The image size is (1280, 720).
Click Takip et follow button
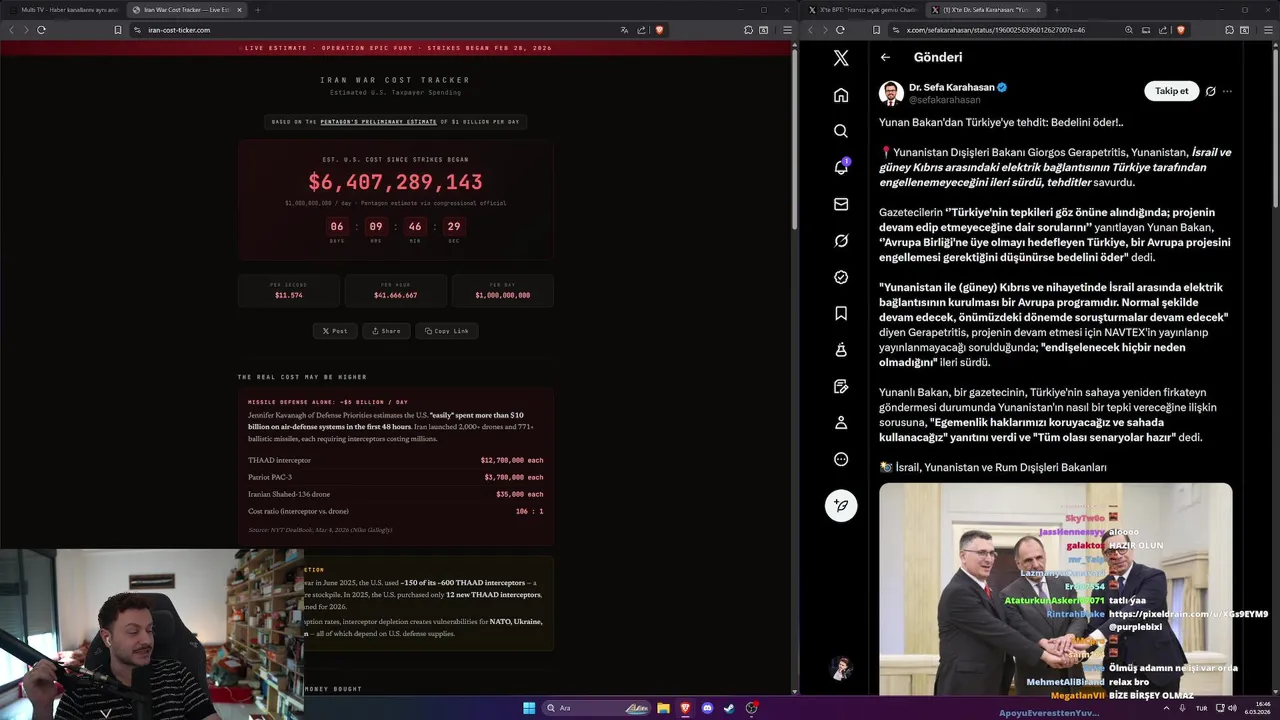click(x=1171, y=91)
